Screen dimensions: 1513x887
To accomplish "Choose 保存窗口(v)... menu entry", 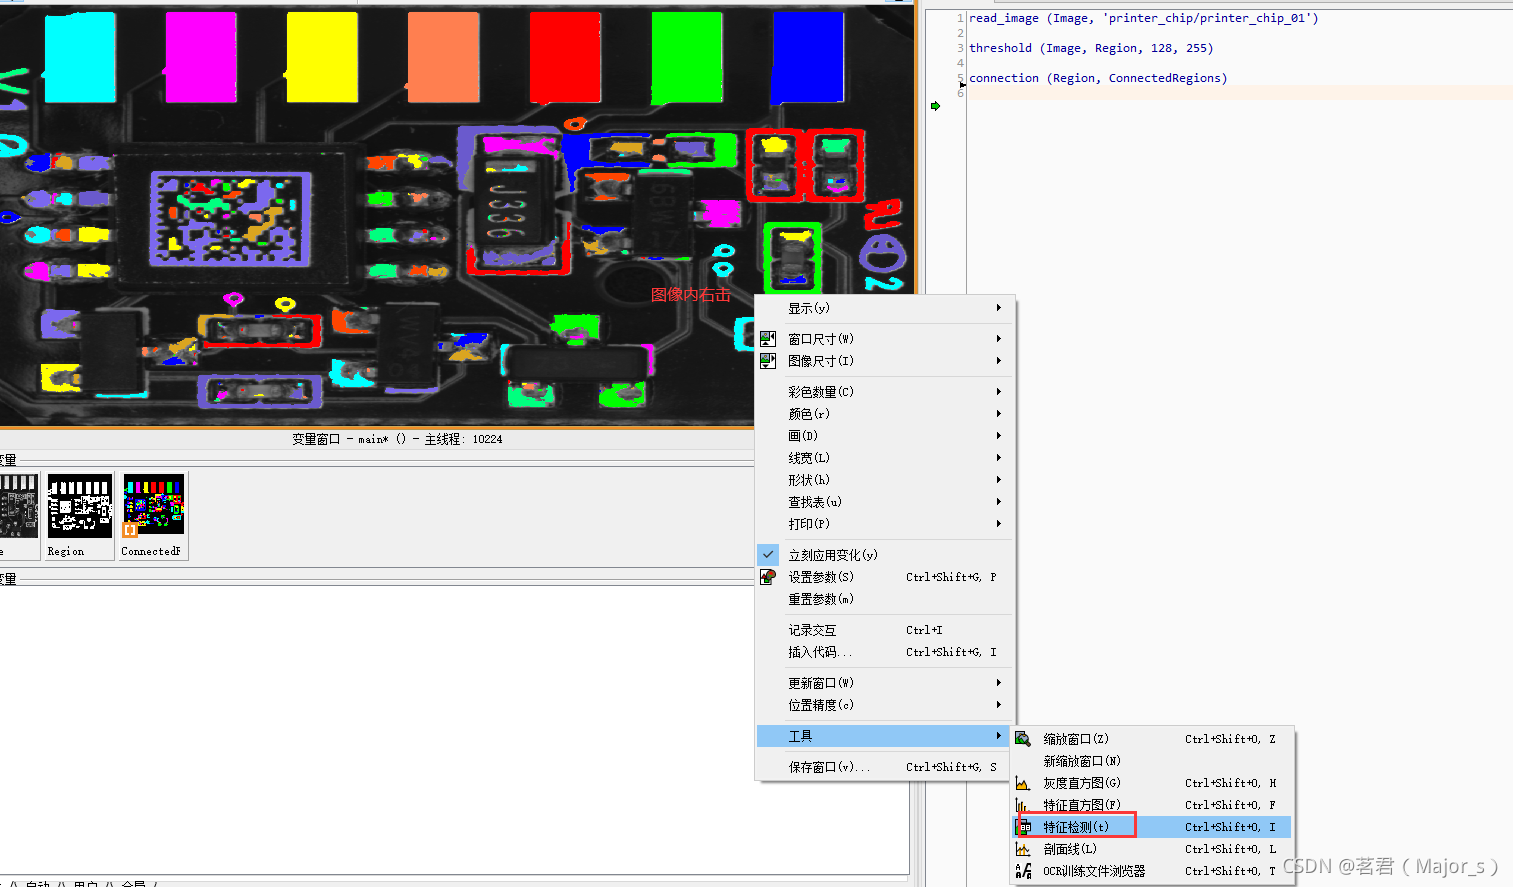I will [x=885, y=767].
